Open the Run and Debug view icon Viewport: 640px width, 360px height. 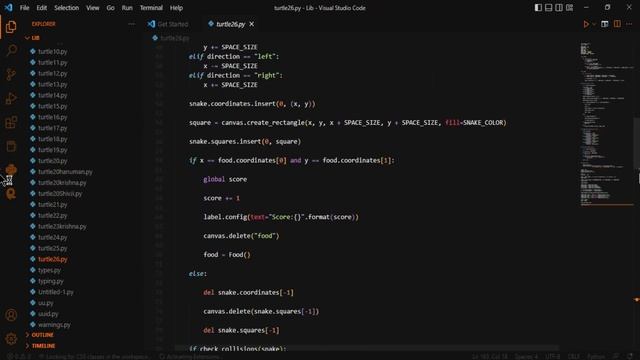tap(11, 98)
